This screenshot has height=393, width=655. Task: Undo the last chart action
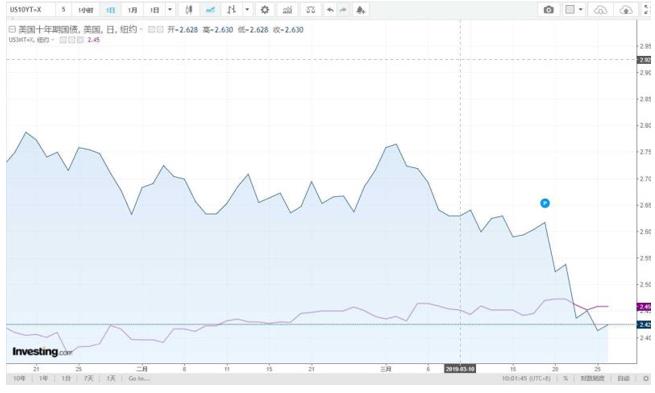(x=330, y=10)
